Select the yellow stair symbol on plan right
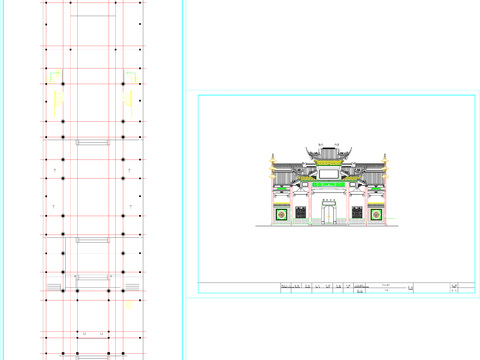480x360 pixels. pos(128,103)
